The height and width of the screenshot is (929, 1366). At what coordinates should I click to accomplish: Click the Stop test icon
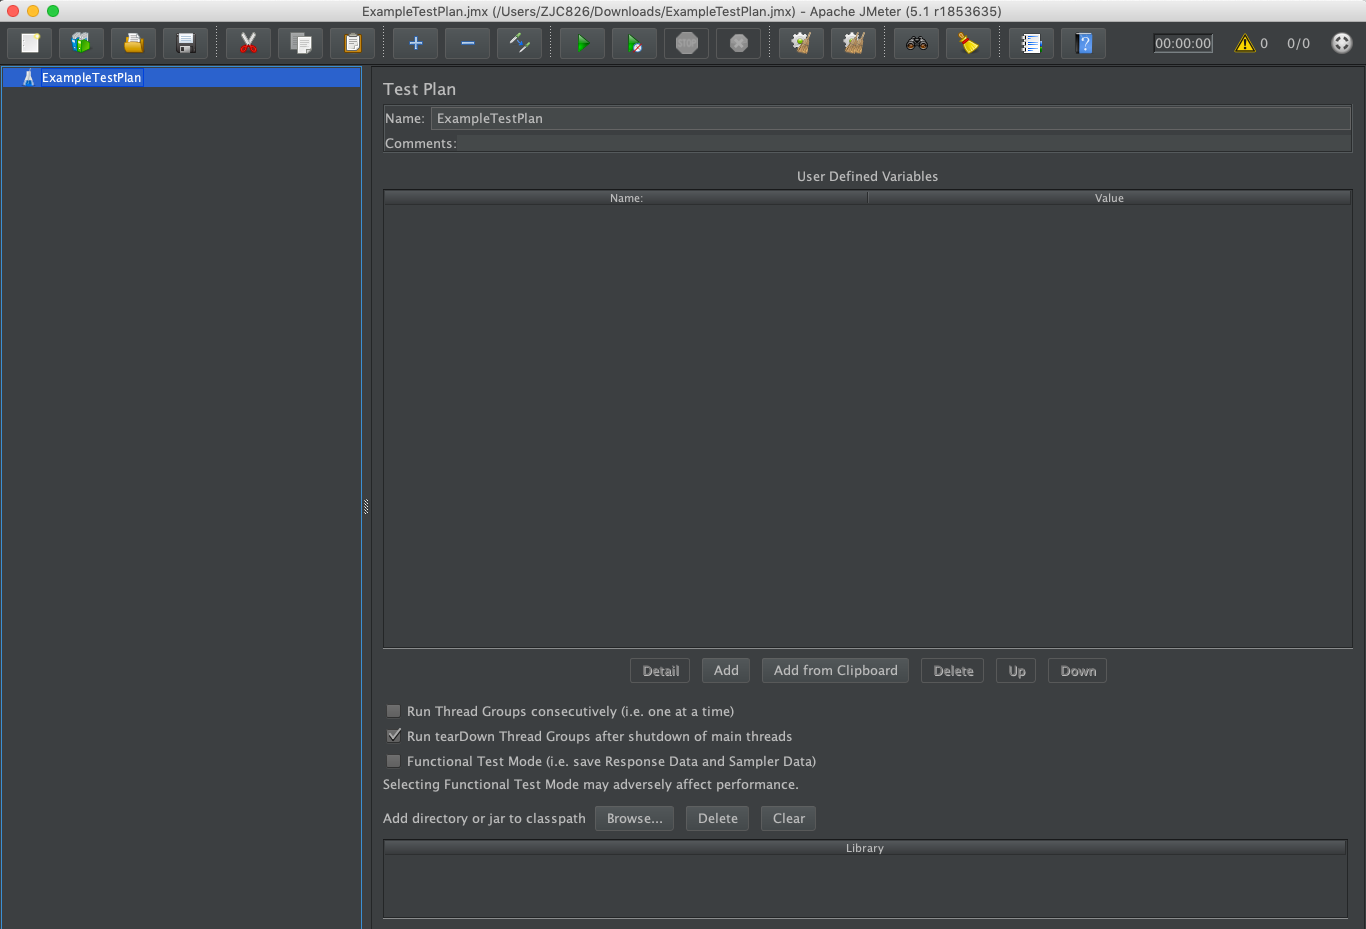(x=687, y=43)
